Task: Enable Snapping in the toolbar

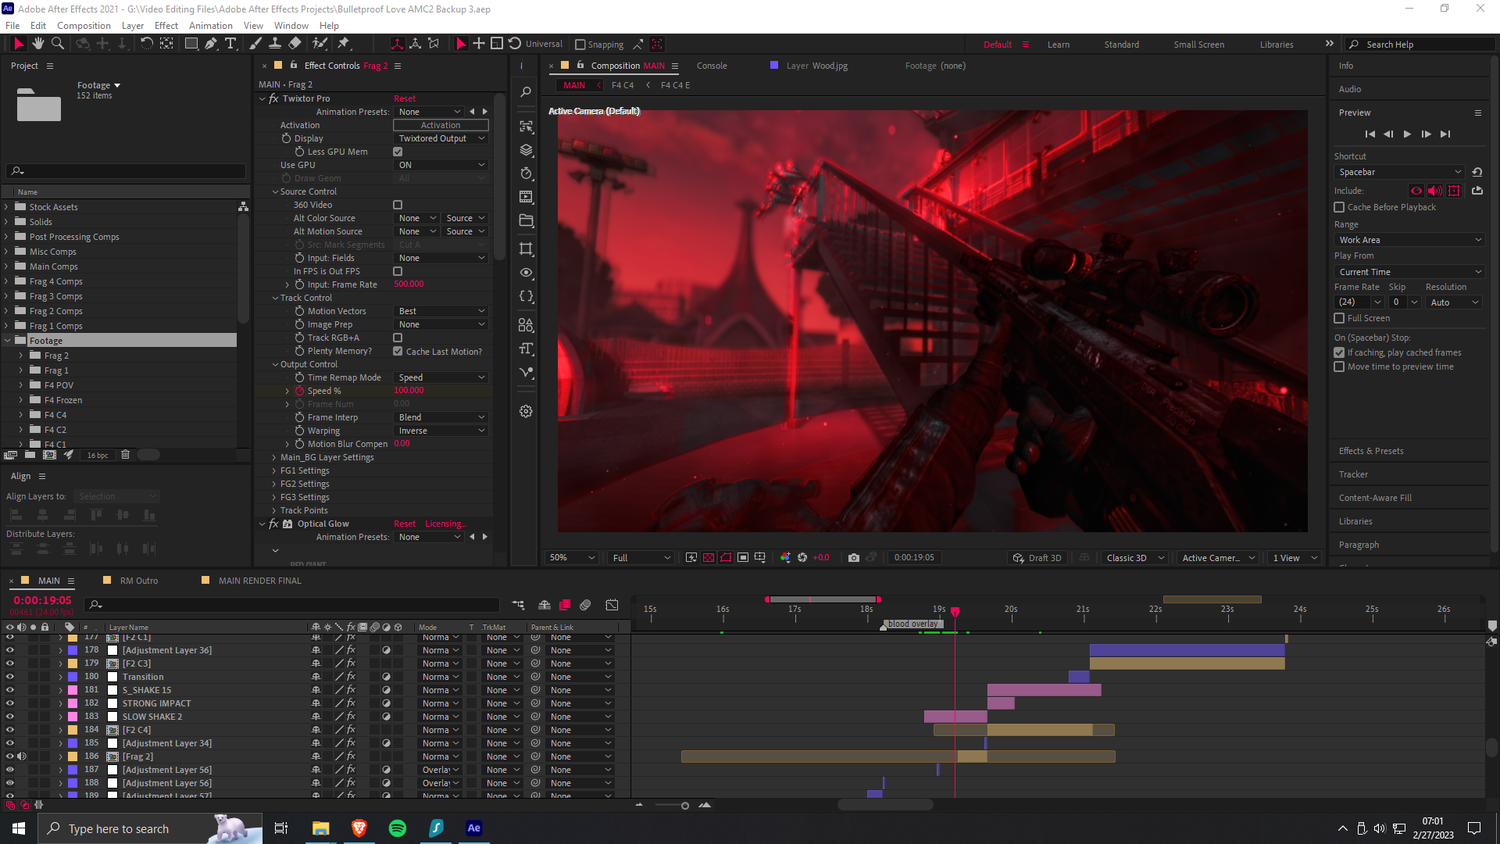Action: coord(580,44)
